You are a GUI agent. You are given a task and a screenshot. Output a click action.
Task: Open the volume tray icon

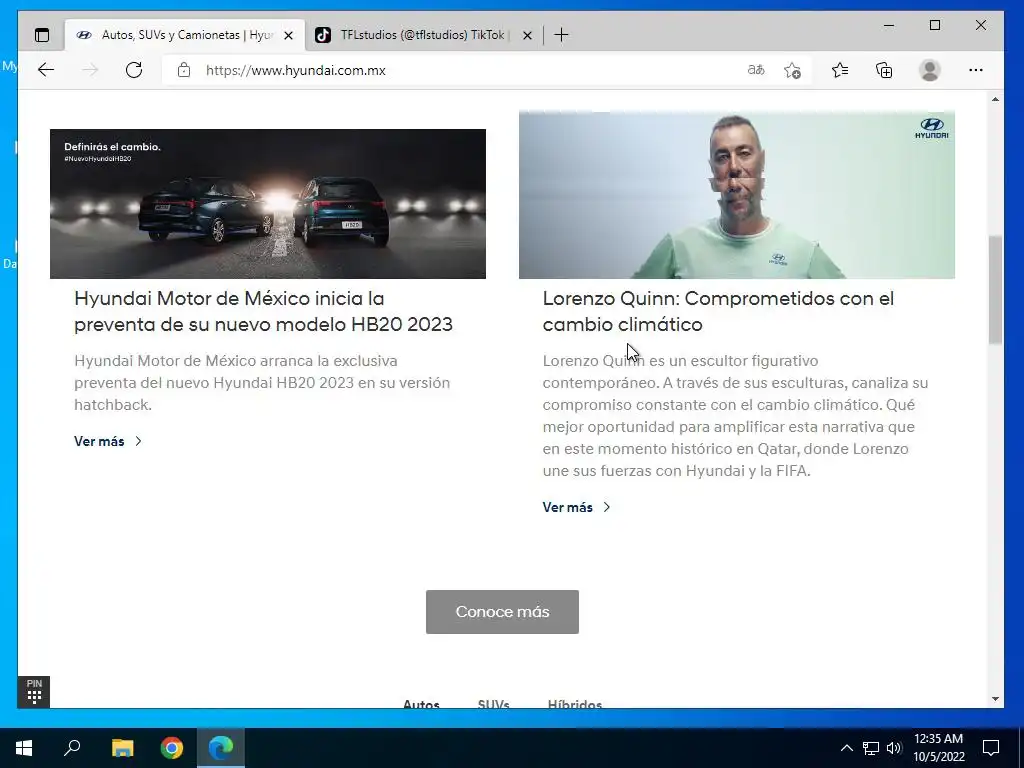(894, 748)
